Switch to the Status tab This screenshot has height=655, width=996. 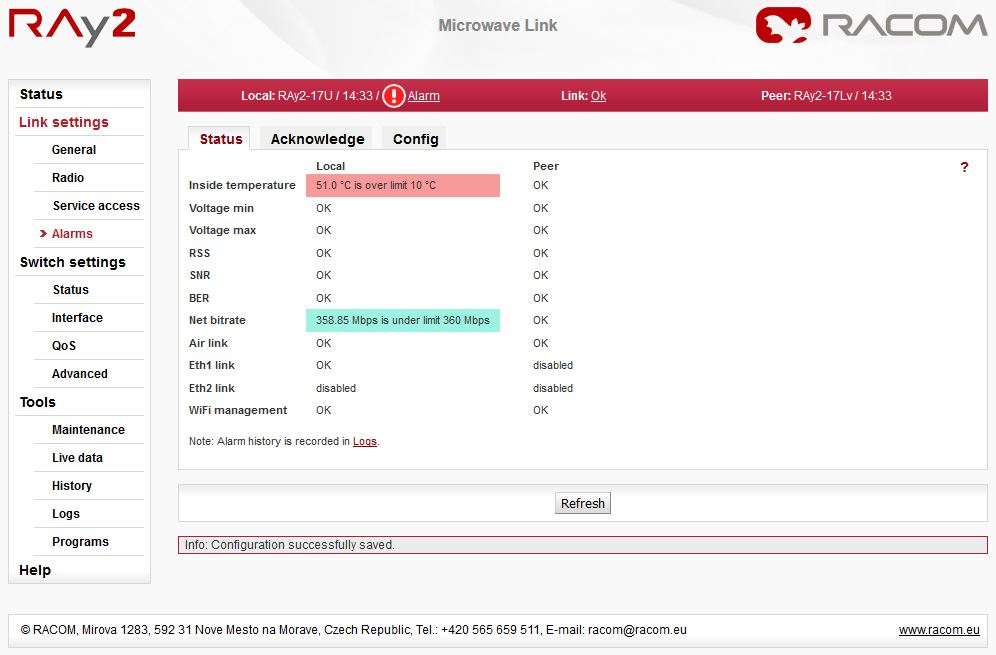pos(220,139)
